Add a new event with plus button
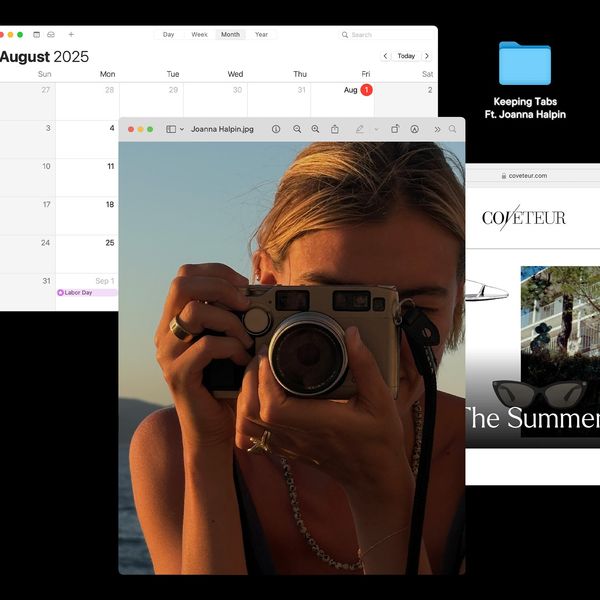This screenshot has height=600, width=600. (x=71, y=34)
